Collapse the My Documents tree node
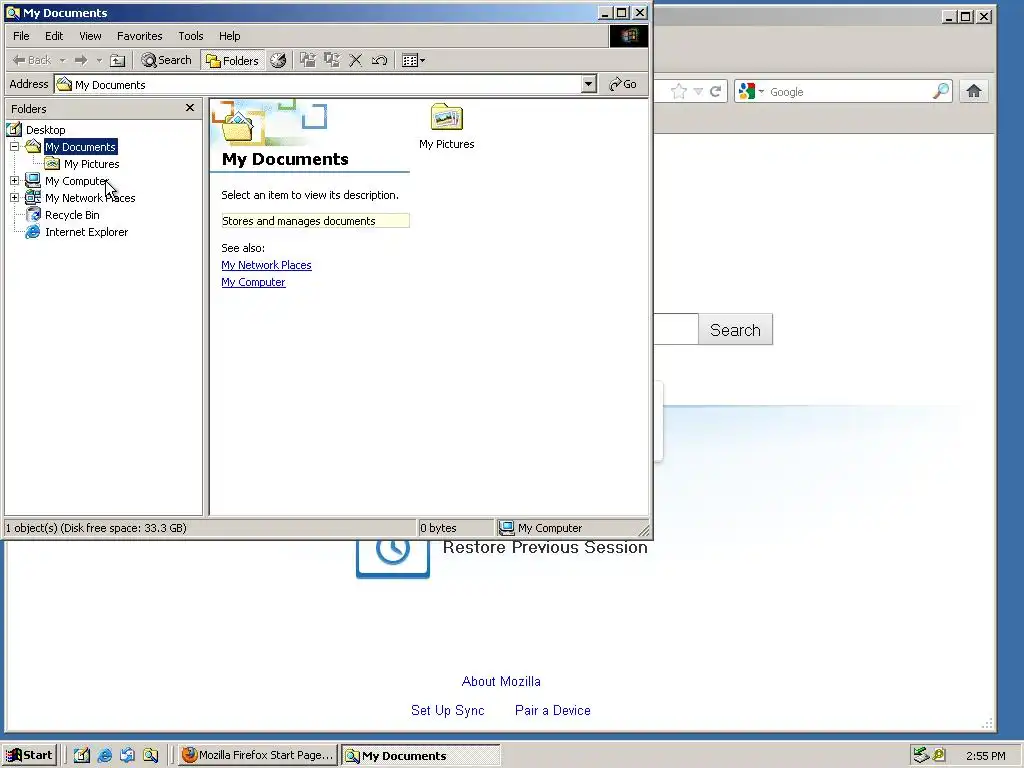Image resolution: width=1024 pixels, height=768 pixels. 14,146
